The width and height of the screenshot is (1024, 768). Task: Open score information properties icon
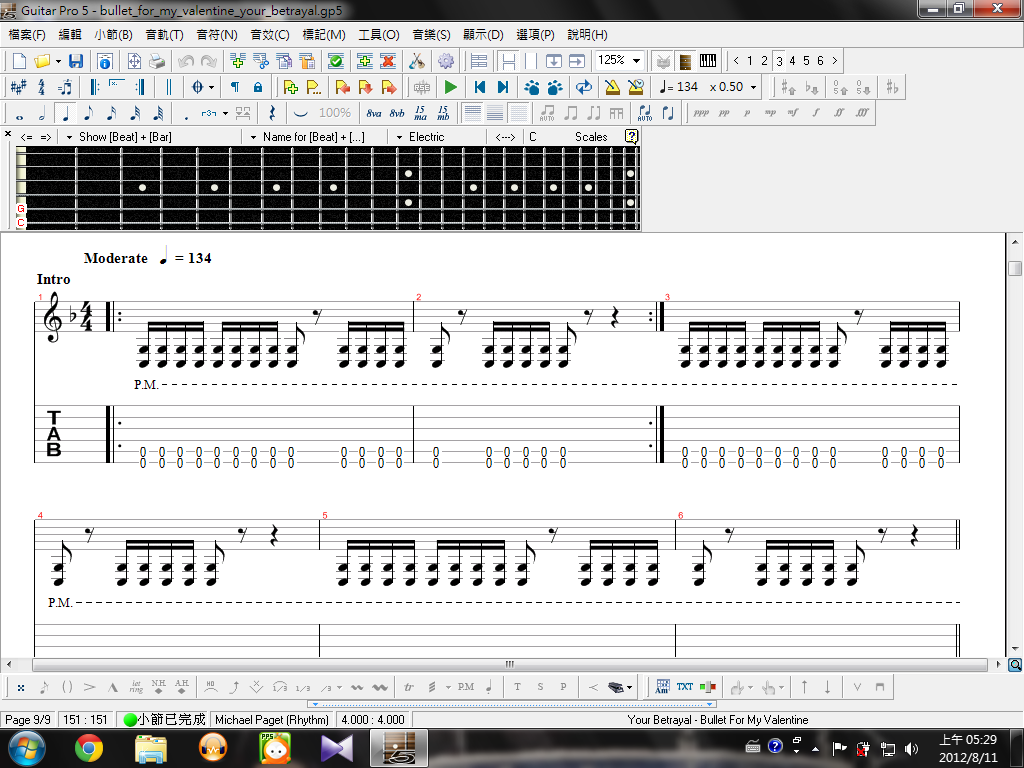tap(104, 61)
